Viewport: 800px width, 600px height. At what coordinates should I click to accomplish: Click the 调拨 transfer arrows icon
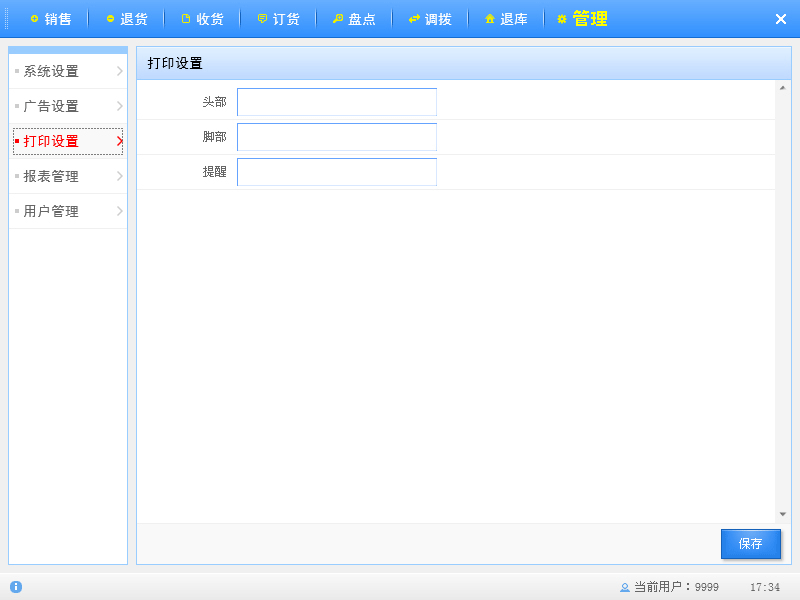click(x=414, y=19)
